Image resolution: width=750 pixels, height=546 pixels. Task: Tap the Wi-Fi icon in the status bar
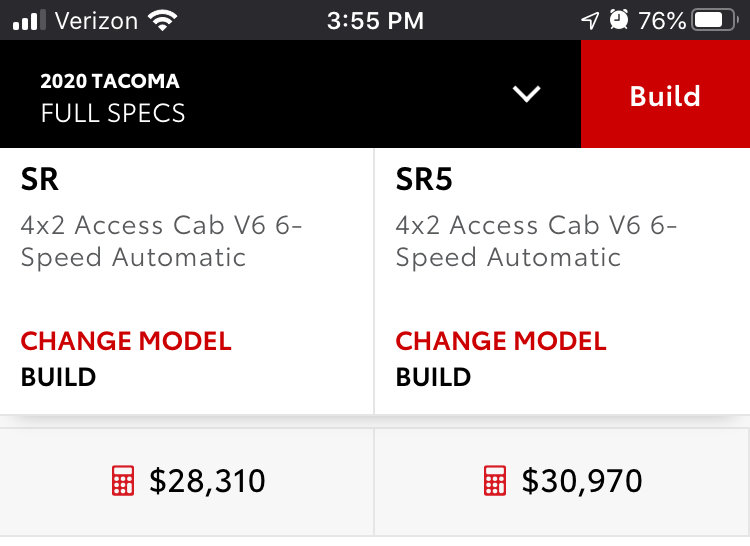[163, 21]
